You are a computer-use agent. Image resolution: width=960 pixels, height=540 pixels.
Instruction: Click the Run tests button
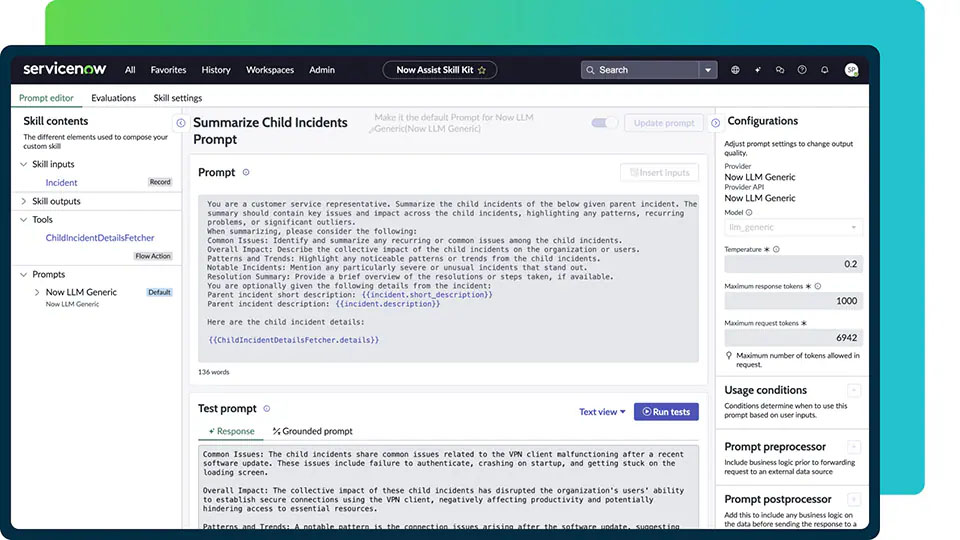(x=666, y=411)
